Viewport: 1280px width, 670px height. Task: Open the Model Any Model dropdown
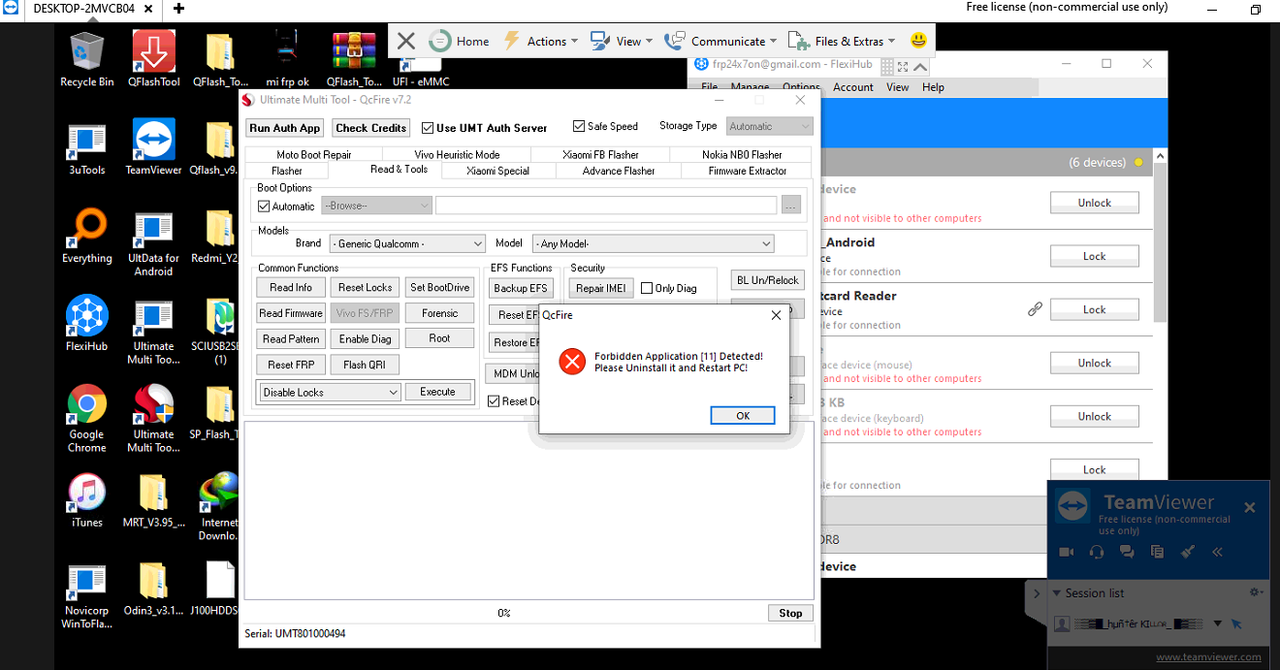point(654,244)
